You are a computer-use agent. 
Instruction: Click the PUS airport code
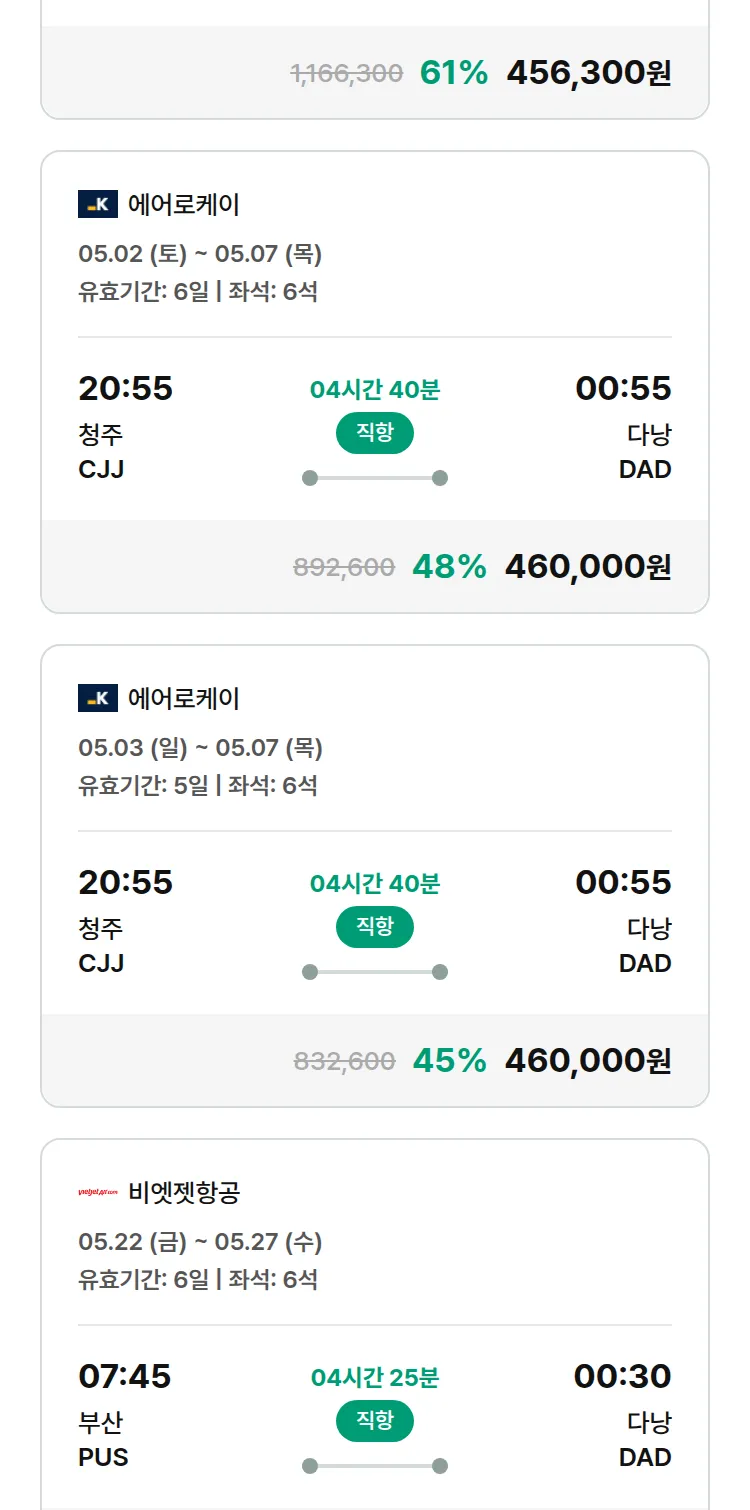(x=103, y=1457)
